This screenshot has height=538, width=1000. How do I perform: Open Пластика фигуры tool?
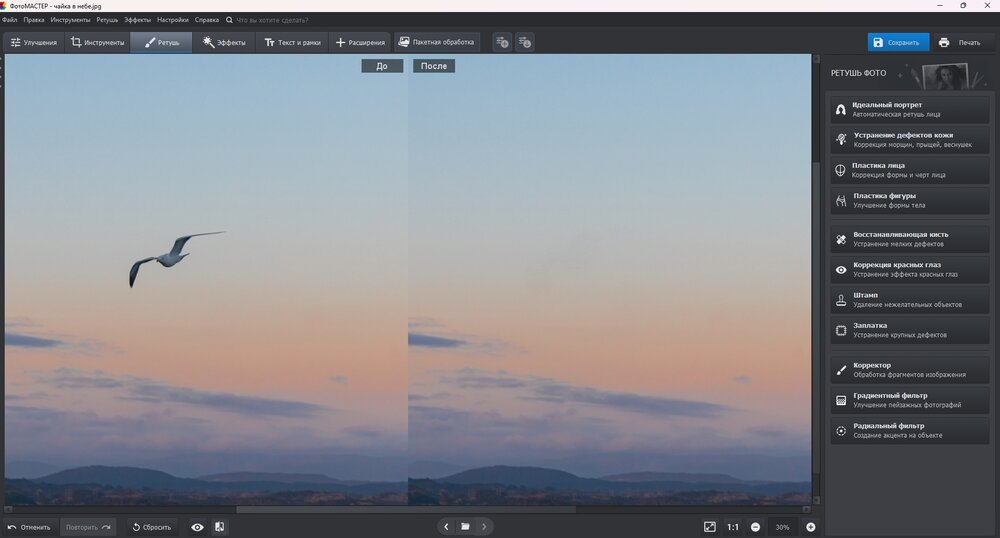coord(909,201)
